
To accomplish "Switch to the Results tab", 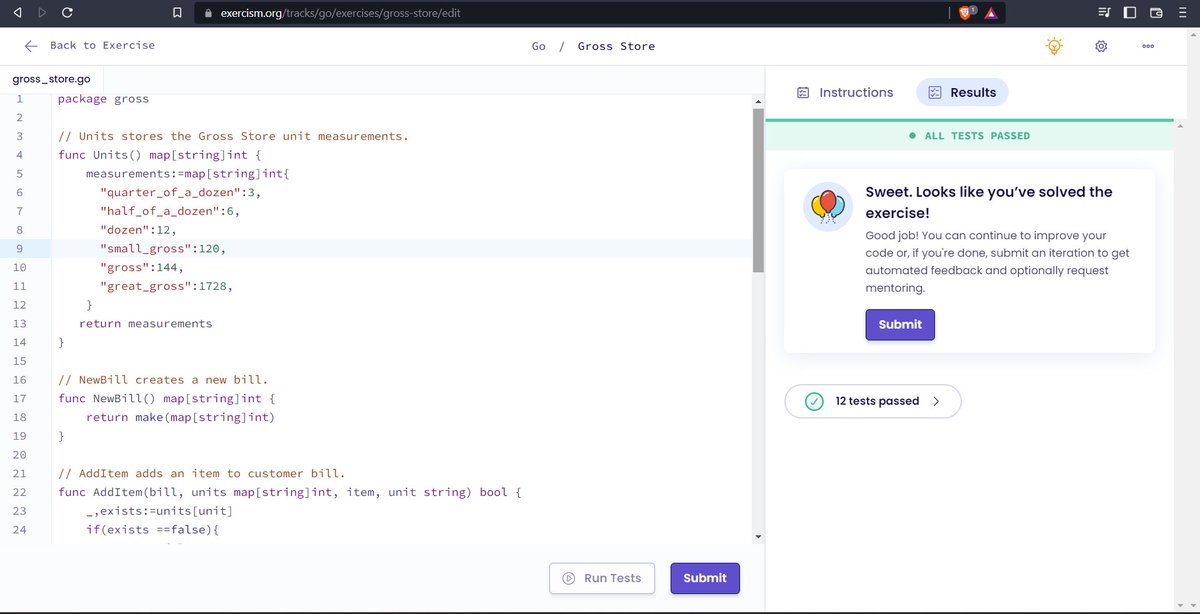I will pos(962,92).
